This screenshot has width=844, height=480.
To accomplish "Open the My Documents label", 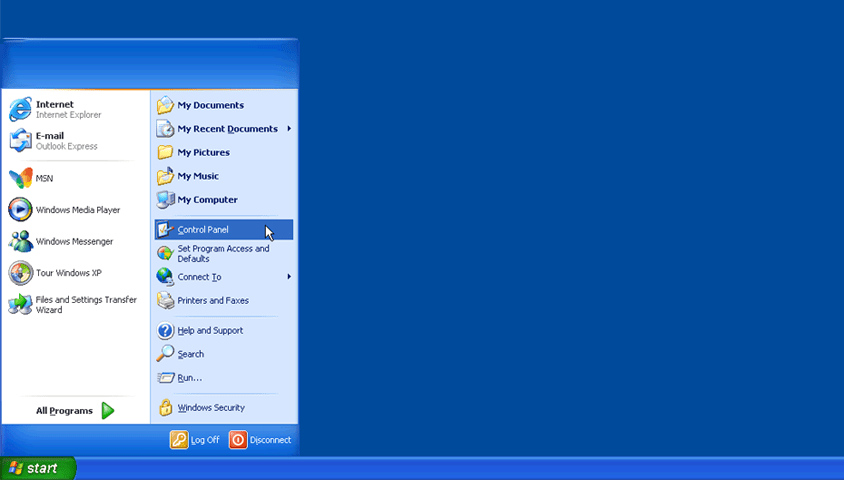I will pyautogui.click(x=210, y=105).
